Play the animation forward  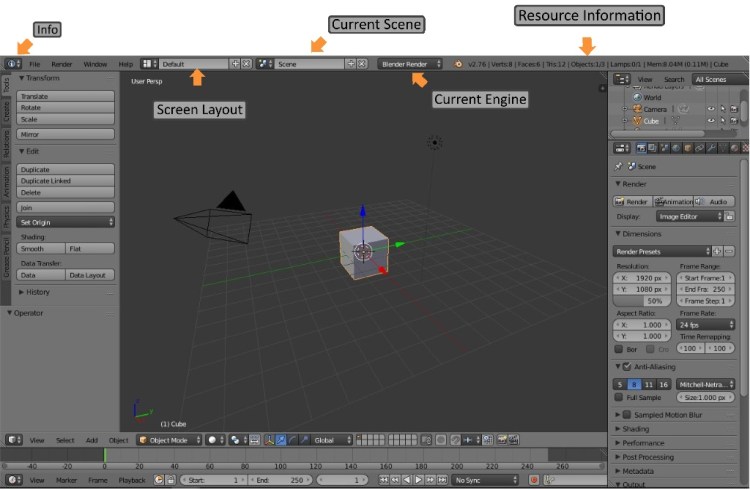(x=419, y=479)
